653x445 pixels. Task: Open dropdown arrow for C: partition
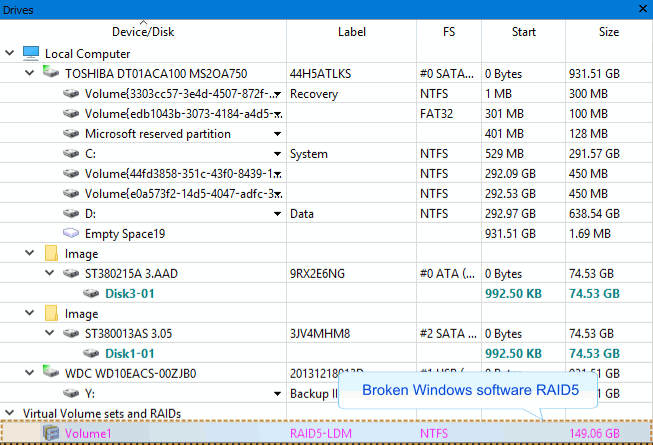277,154
